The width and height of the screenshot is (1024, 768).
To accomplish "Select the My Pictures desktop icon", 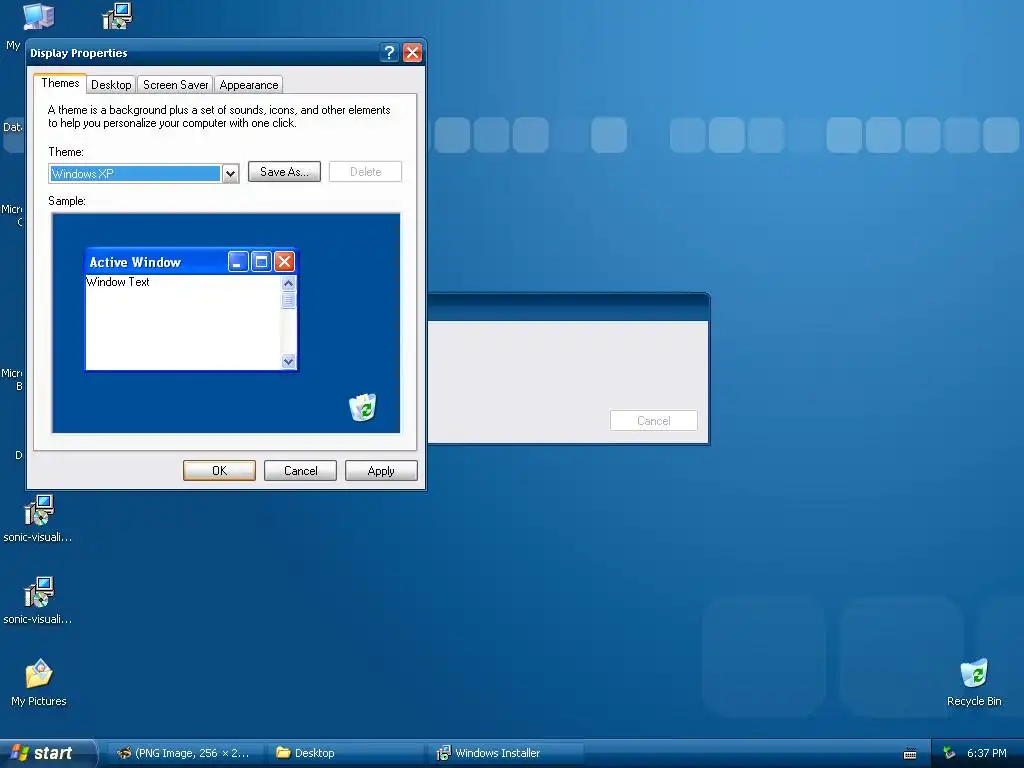I will pos(39,683).
